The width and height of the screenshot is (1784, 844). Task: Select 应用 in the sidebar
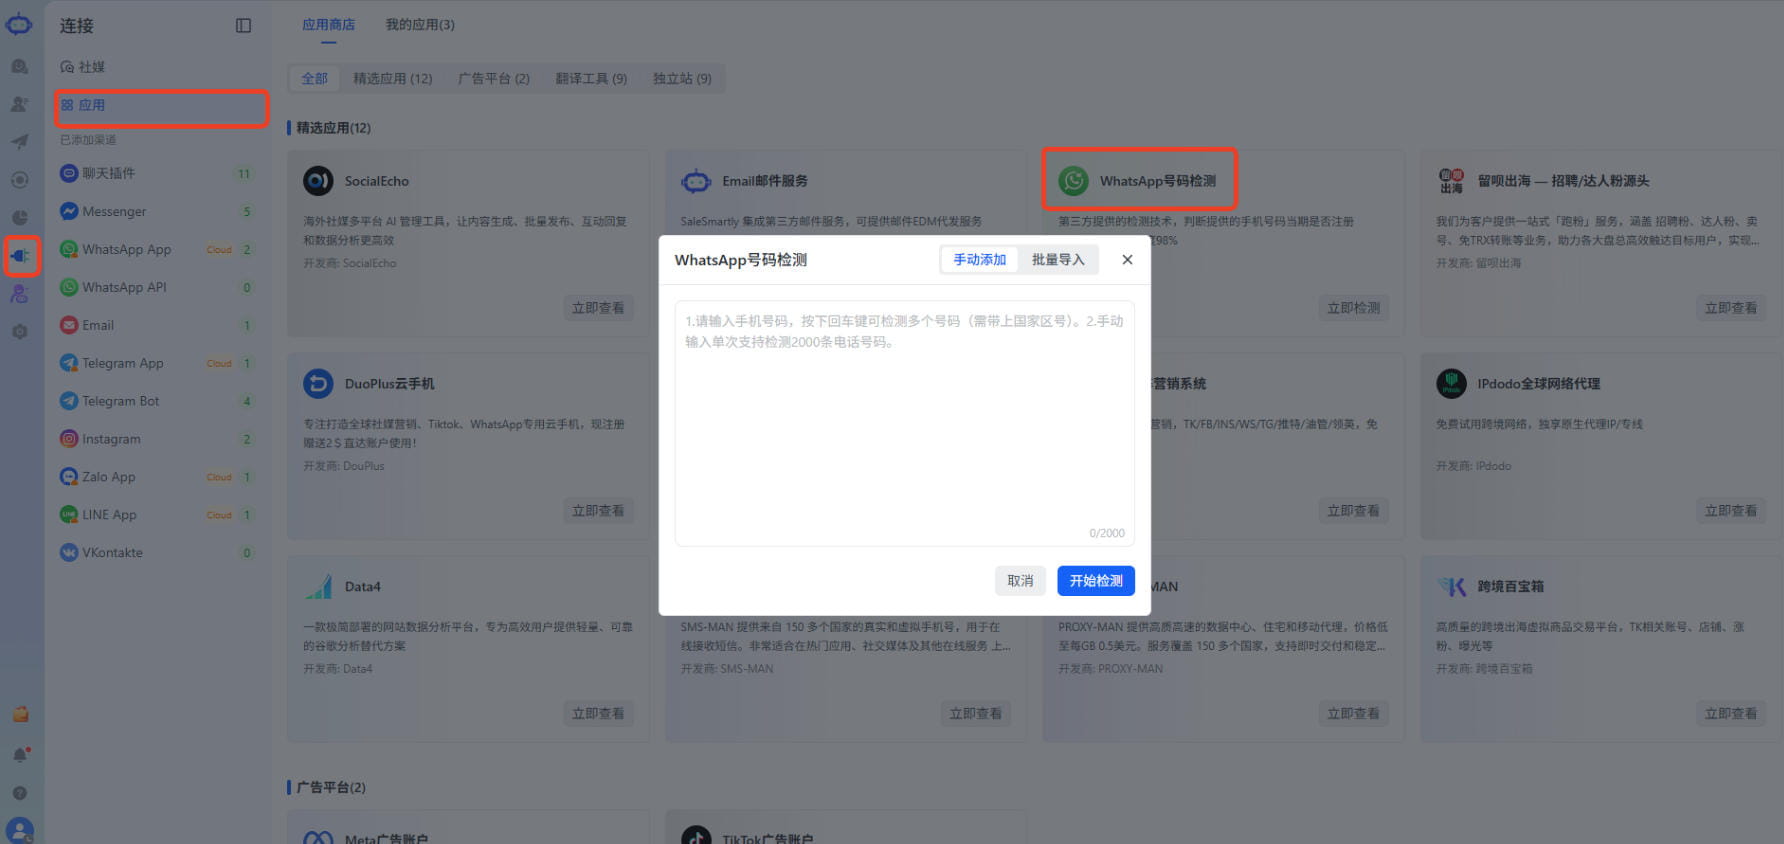coord(162,106)
